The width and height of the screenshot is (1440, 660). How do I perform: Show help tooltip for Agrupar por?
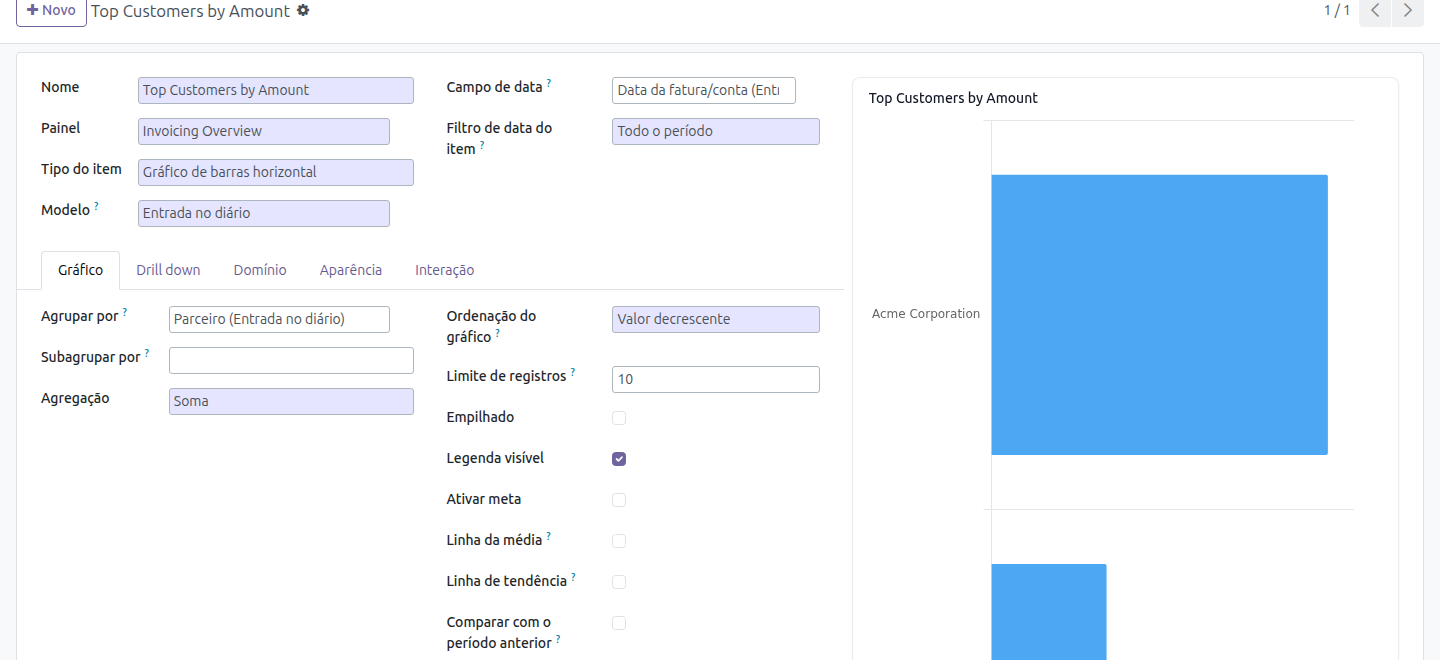point(125,312)
